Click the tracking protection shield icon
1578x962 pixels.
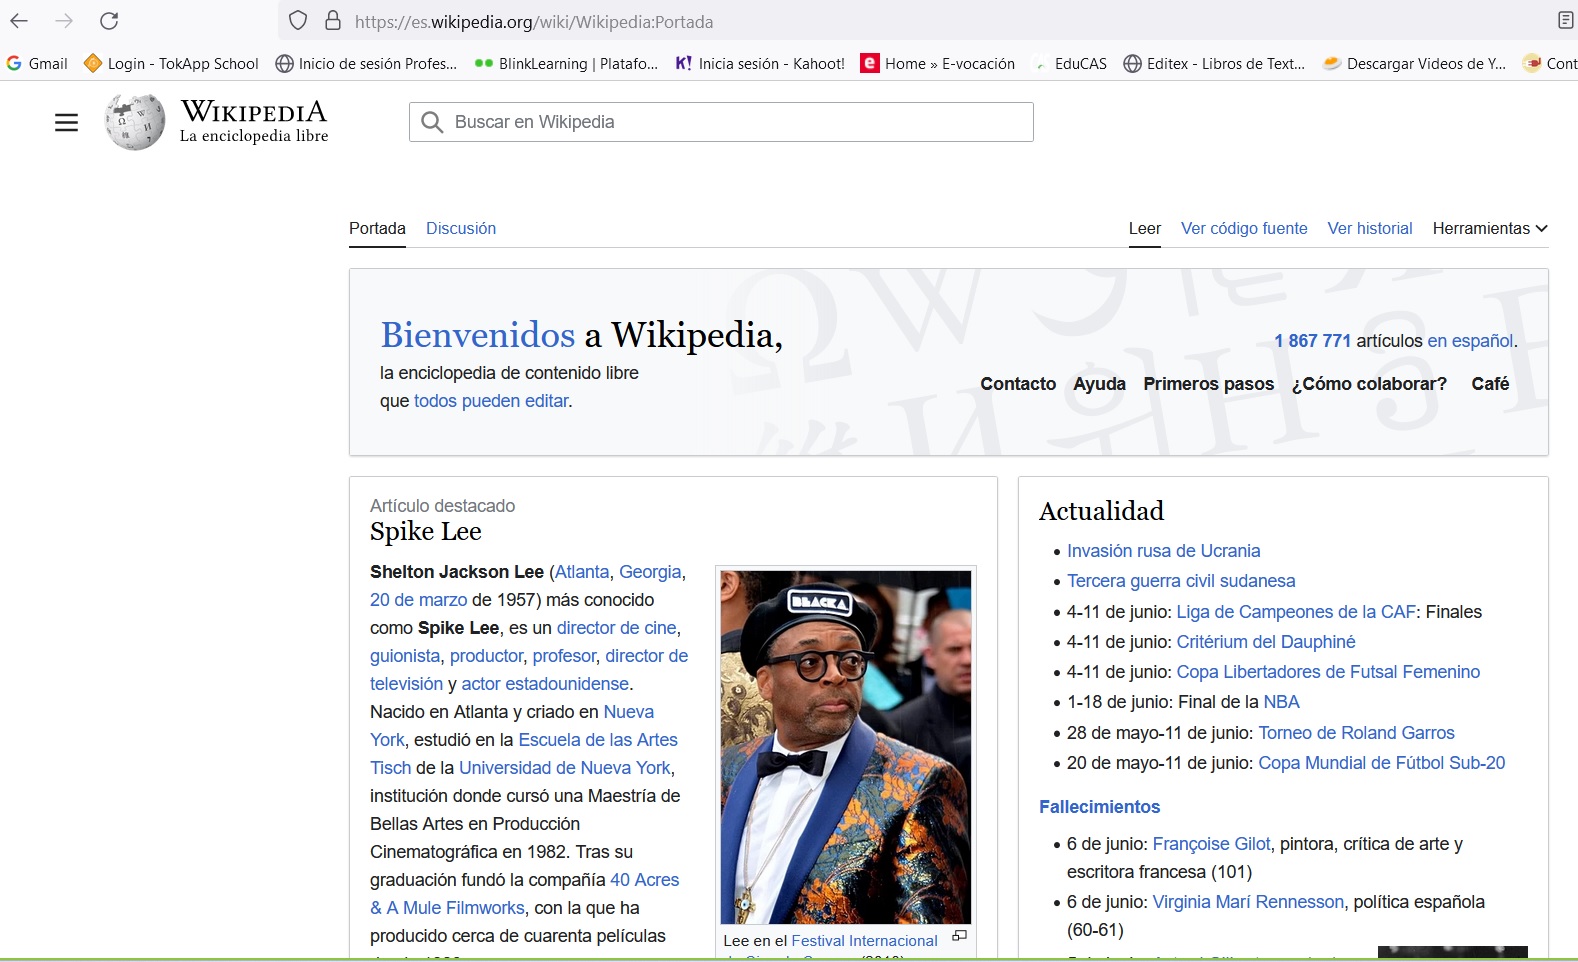pyautogui.click(x=297, y=21)
